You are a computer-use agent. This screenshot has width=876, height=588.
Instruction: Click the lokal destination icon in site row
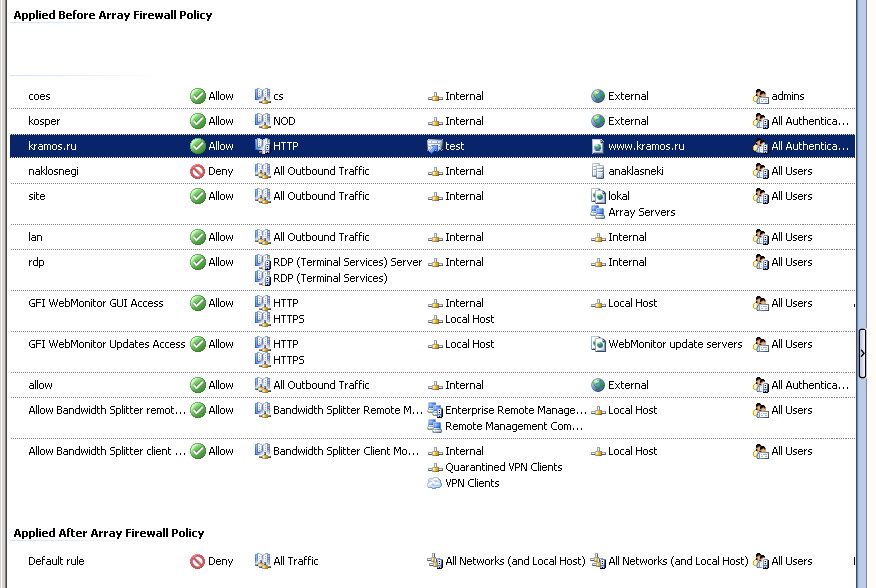tap(598, 196)
